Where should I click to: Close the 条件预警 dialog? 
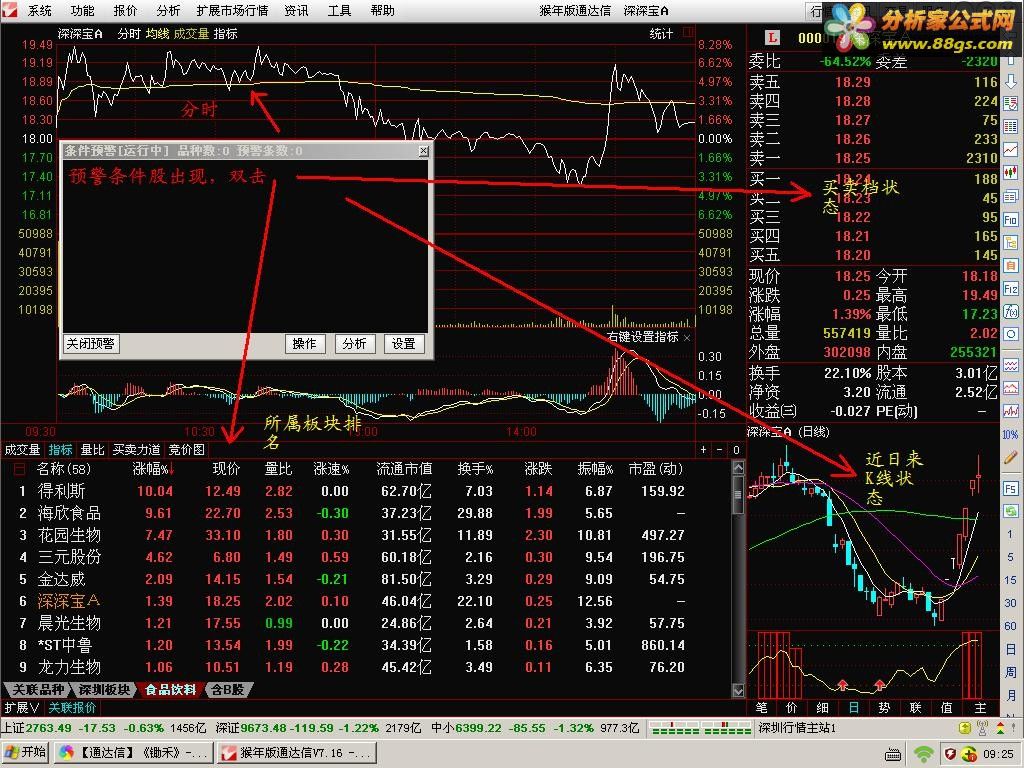tap(423, 151)
